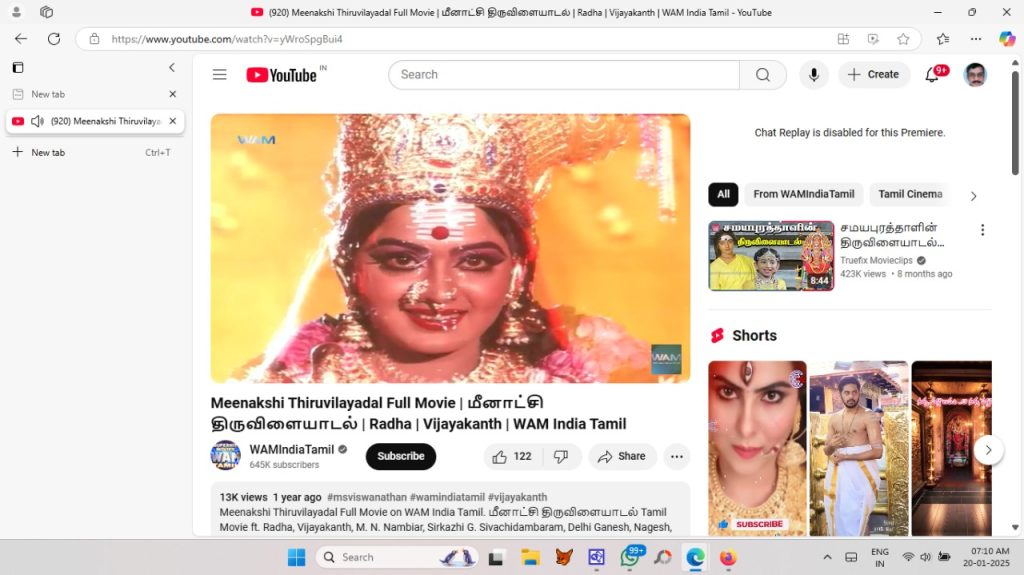Image resolution: width=1024 pixels, height=575 pixels.
Task: Open the second Short of man in dhoti
Action: (x=859, y=448)
